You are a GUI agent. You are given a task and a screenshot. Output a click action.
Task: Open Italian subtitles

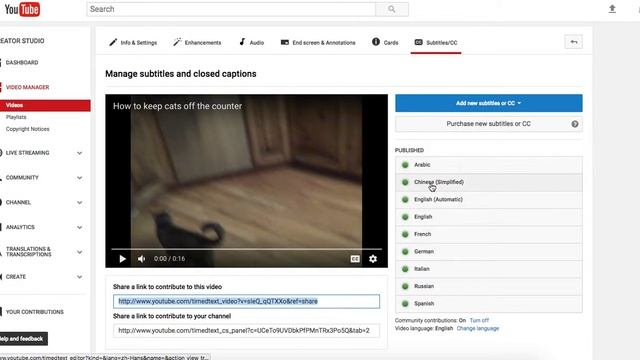pos(489,269)
